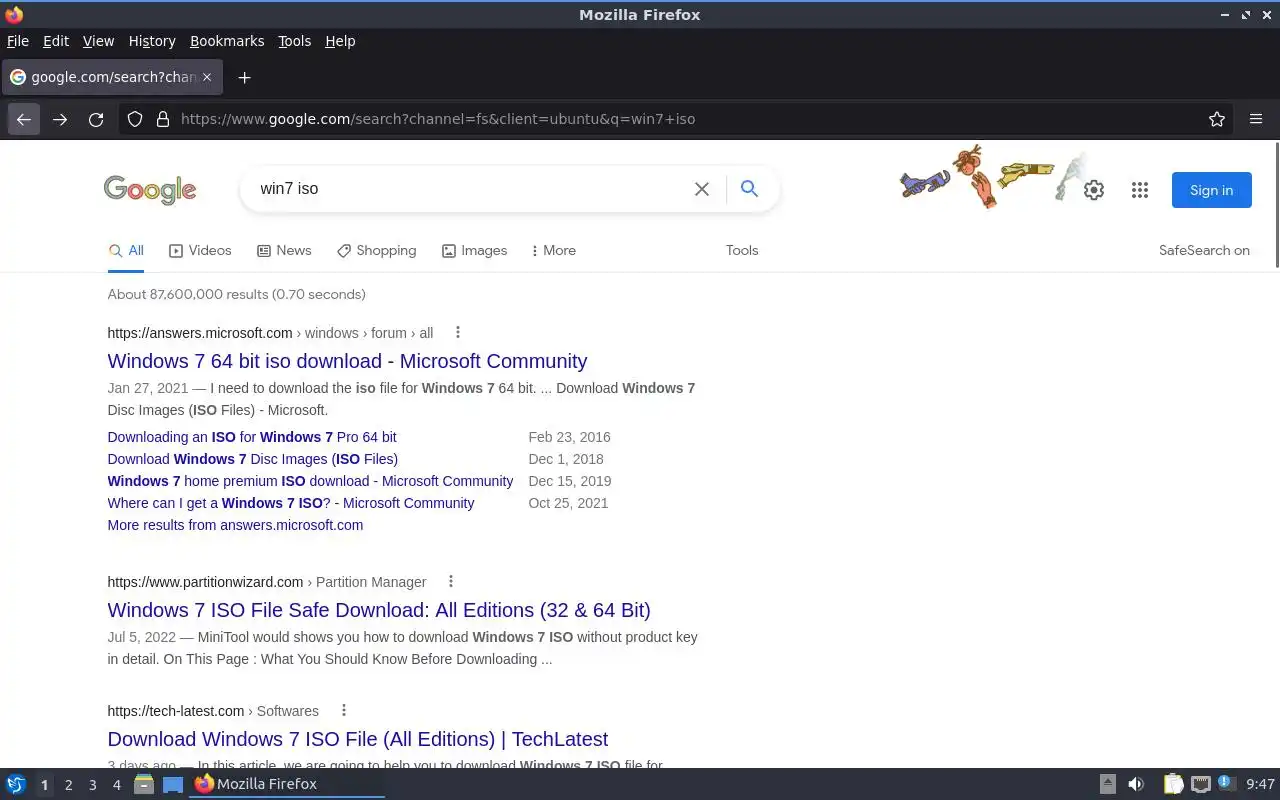This screenshot has height=800, width=1280.
Task: Select the All search tab
Action: tap(126, 251)
